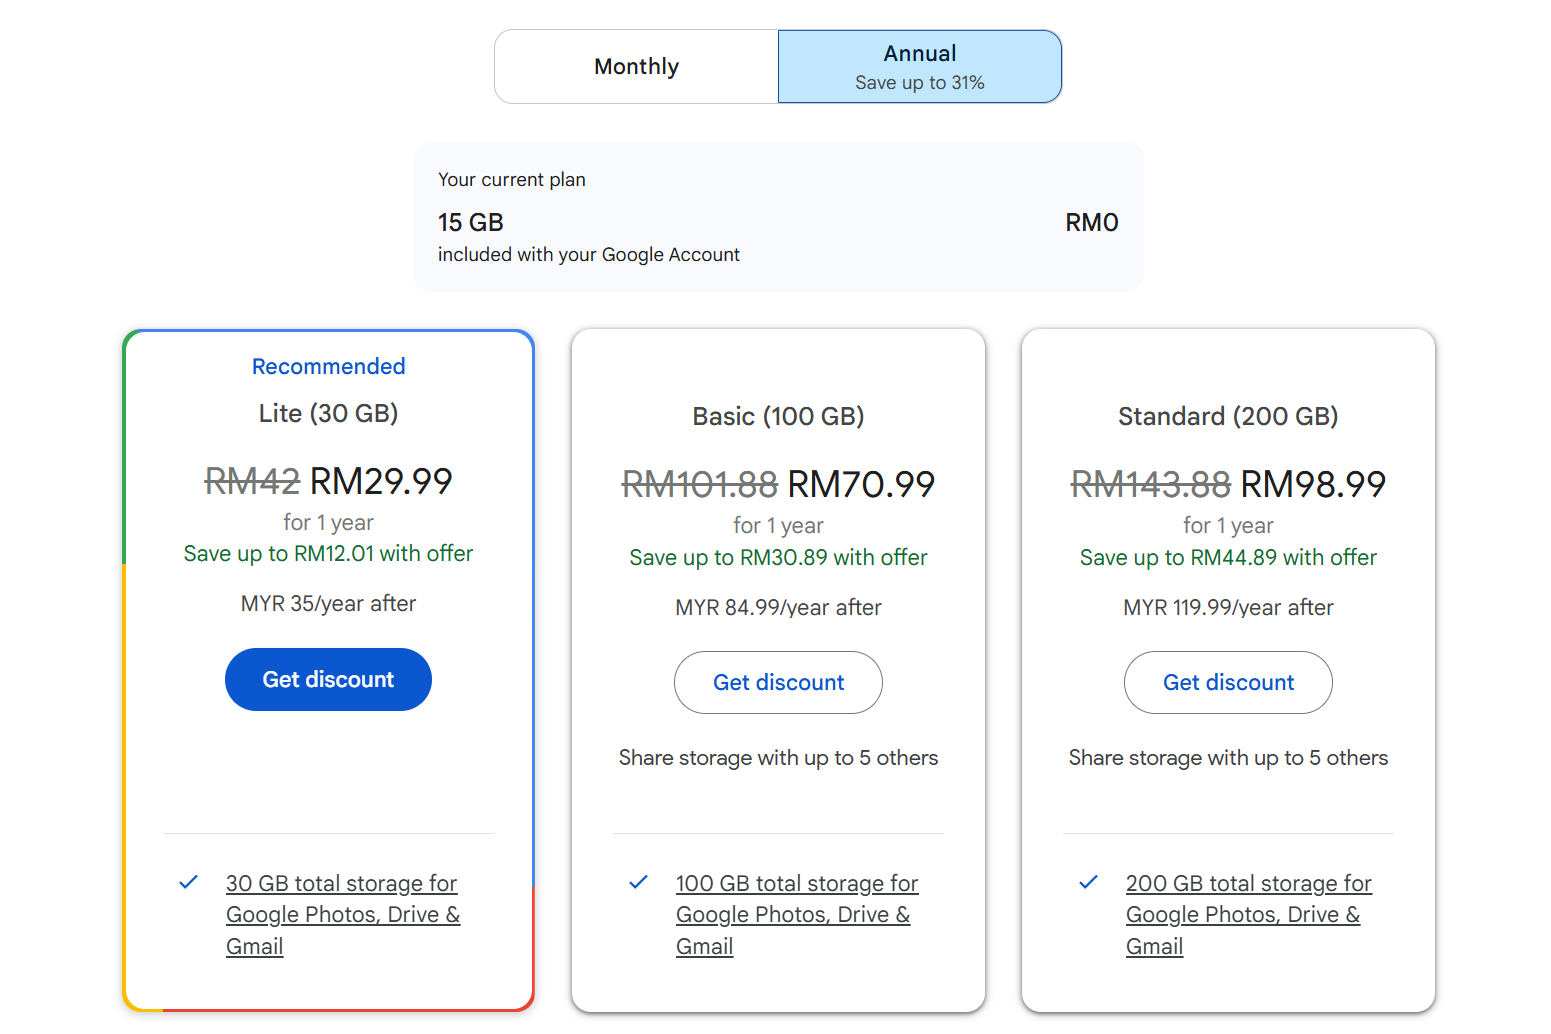Select the Basic (100 GB) plan title

tap(778, 417)
